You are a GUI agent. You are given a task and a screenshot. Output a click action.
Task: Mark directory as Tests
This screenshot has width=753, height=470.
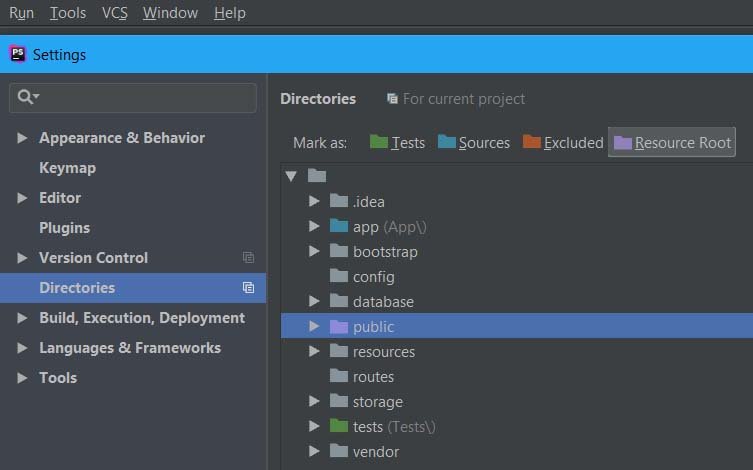(397, 142)
